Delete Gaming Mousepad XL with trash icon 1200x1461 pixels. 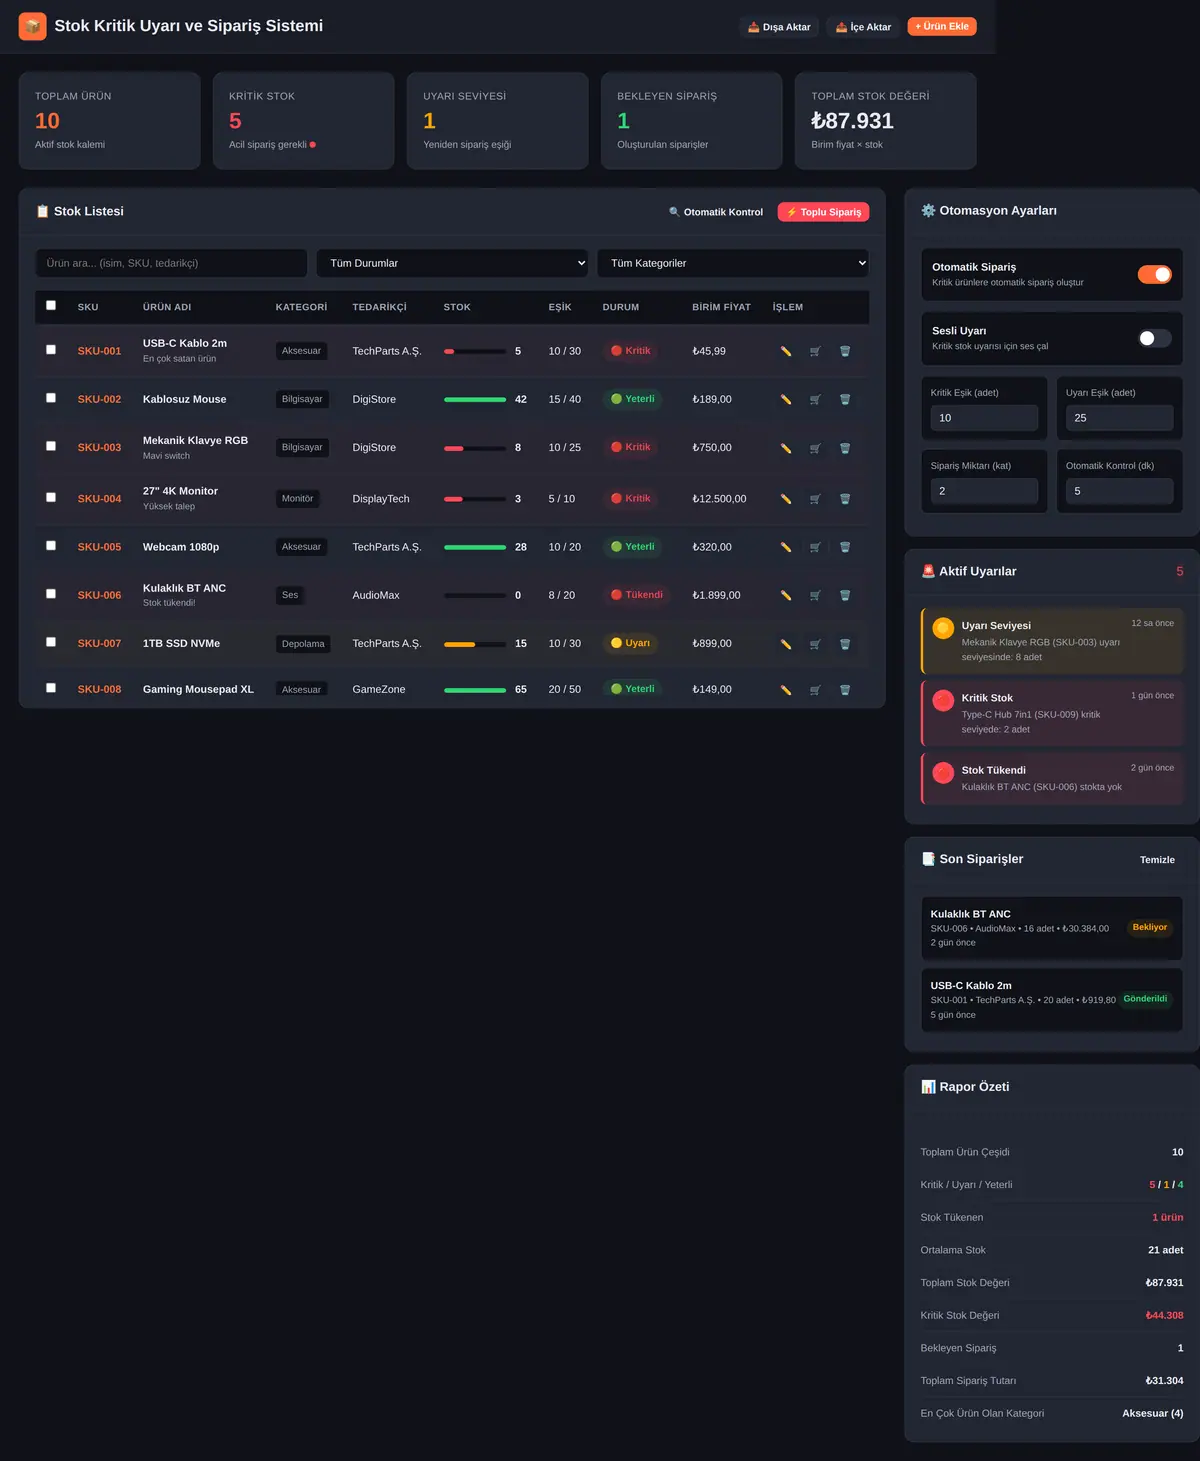pos(845,690)
